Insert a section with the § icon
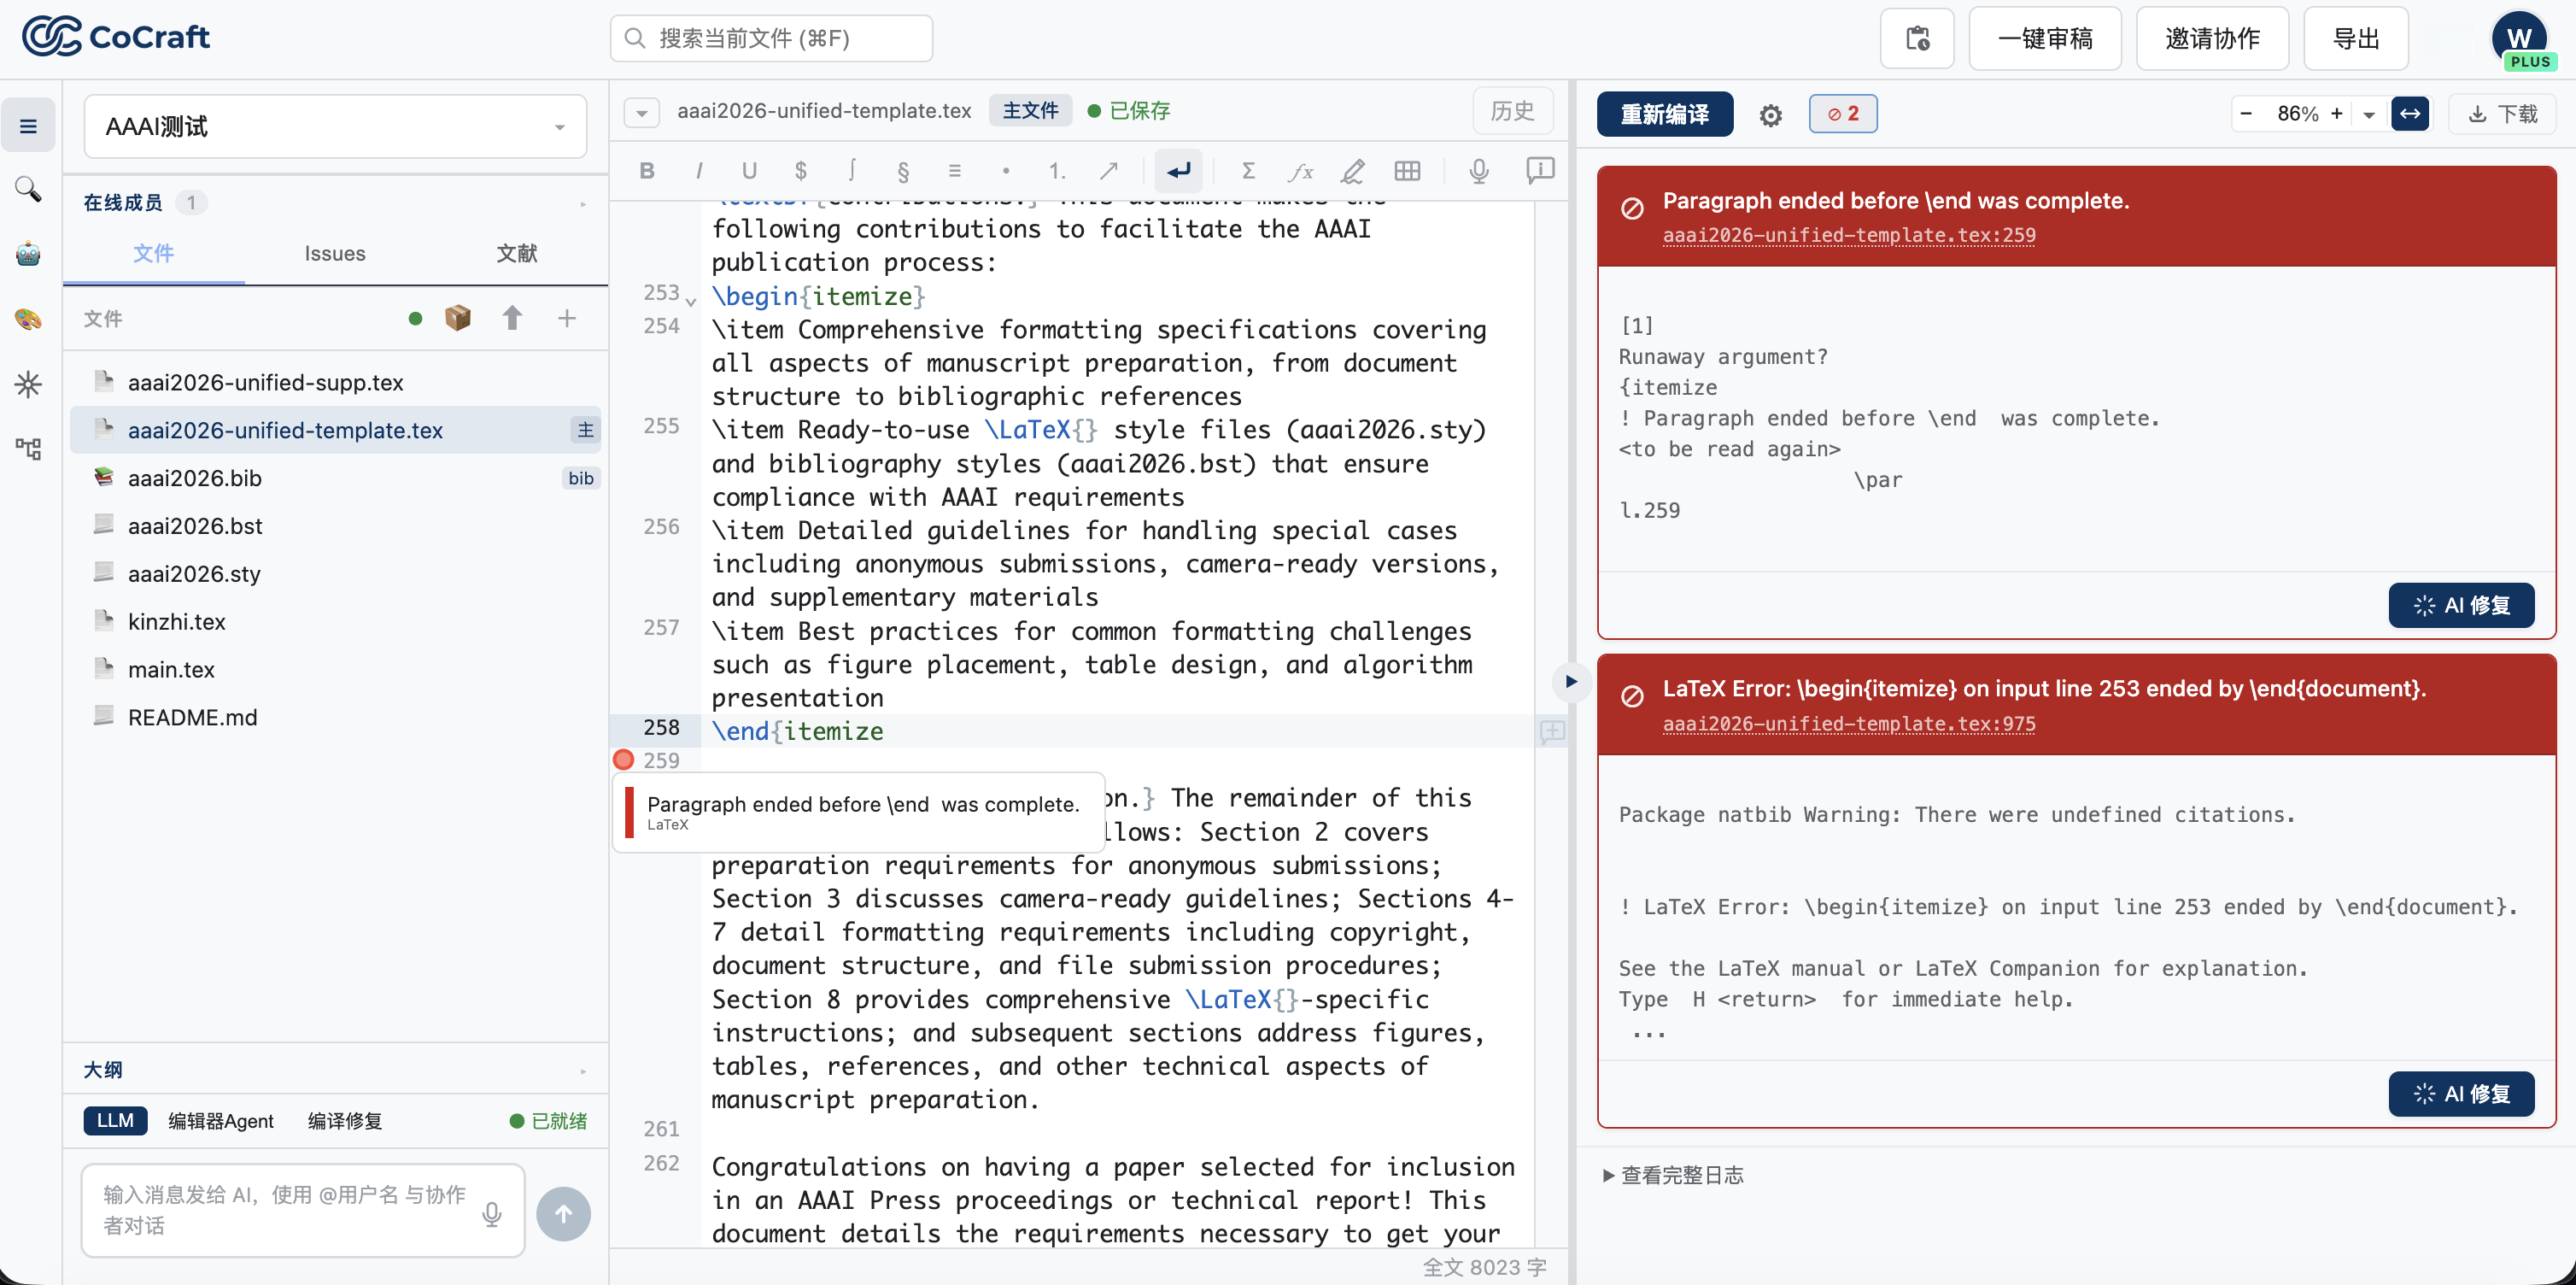The width and height of the screenshot is (2576, 1285). pyautogui.click(x=903, y=171)
